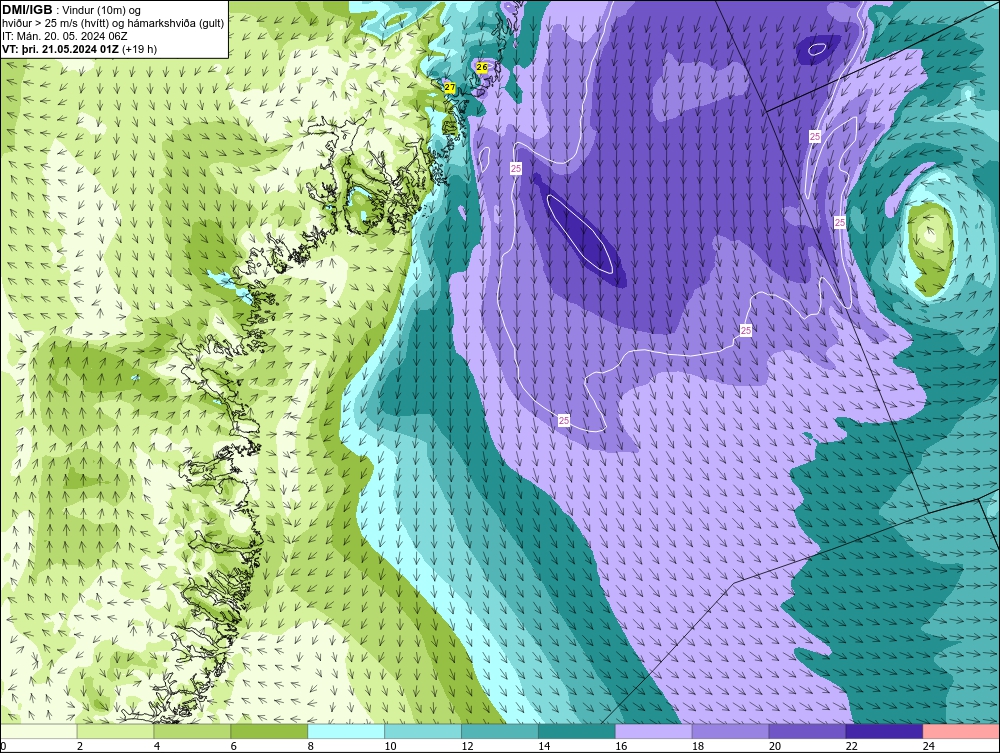Image resolution: width=1000 pixels, height=753 pixels.
Task: Click the legend scale number 2
Action: [x=80, y=746]
